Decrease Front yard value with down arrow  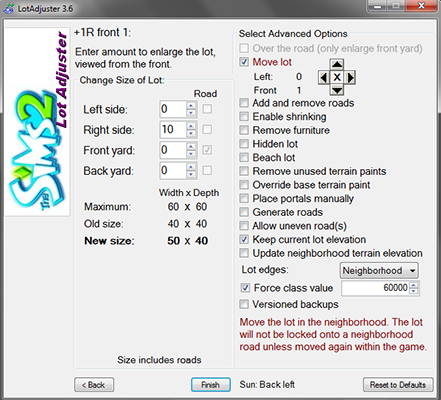[x=191, y=154]
